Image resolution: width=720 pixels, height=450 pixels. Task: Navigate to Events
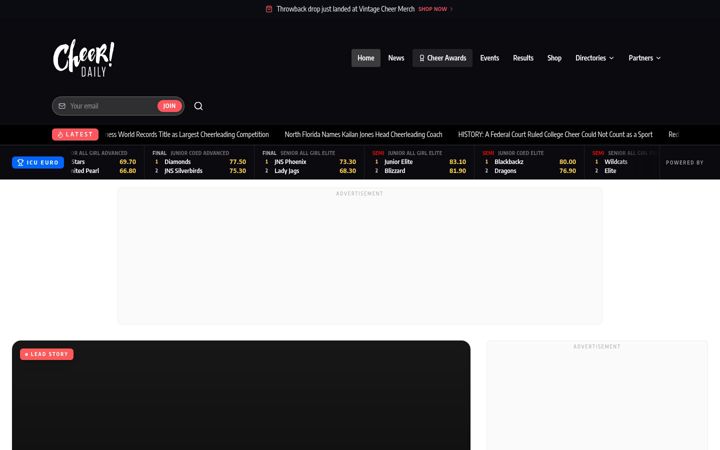pos(489,58)
